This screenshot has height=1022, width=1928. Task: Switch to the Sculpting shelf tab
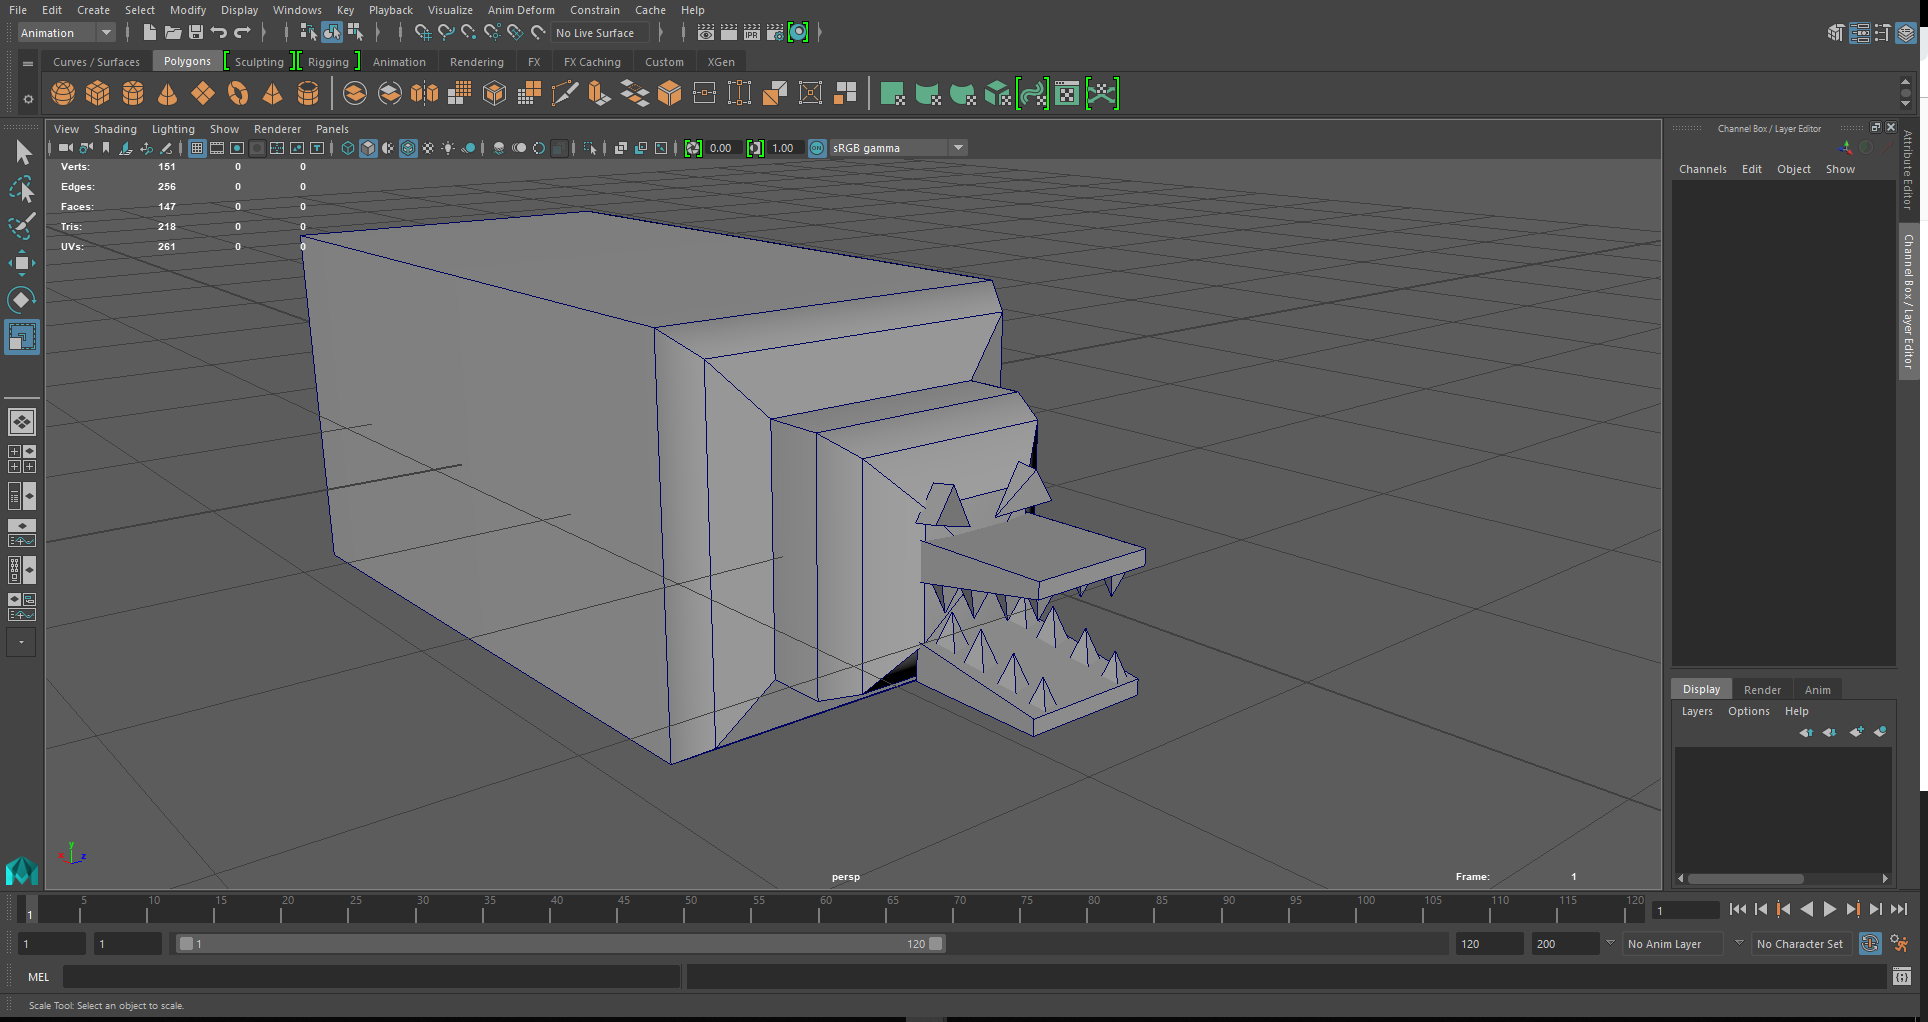(259, 62)
